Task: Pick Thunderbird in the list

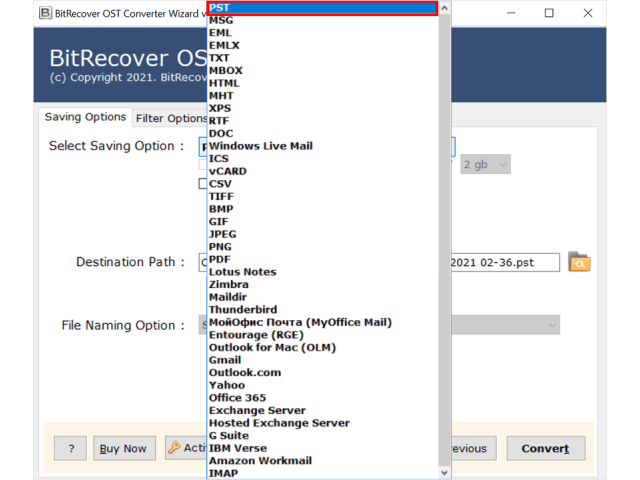Action: click(x=322, y=310)
